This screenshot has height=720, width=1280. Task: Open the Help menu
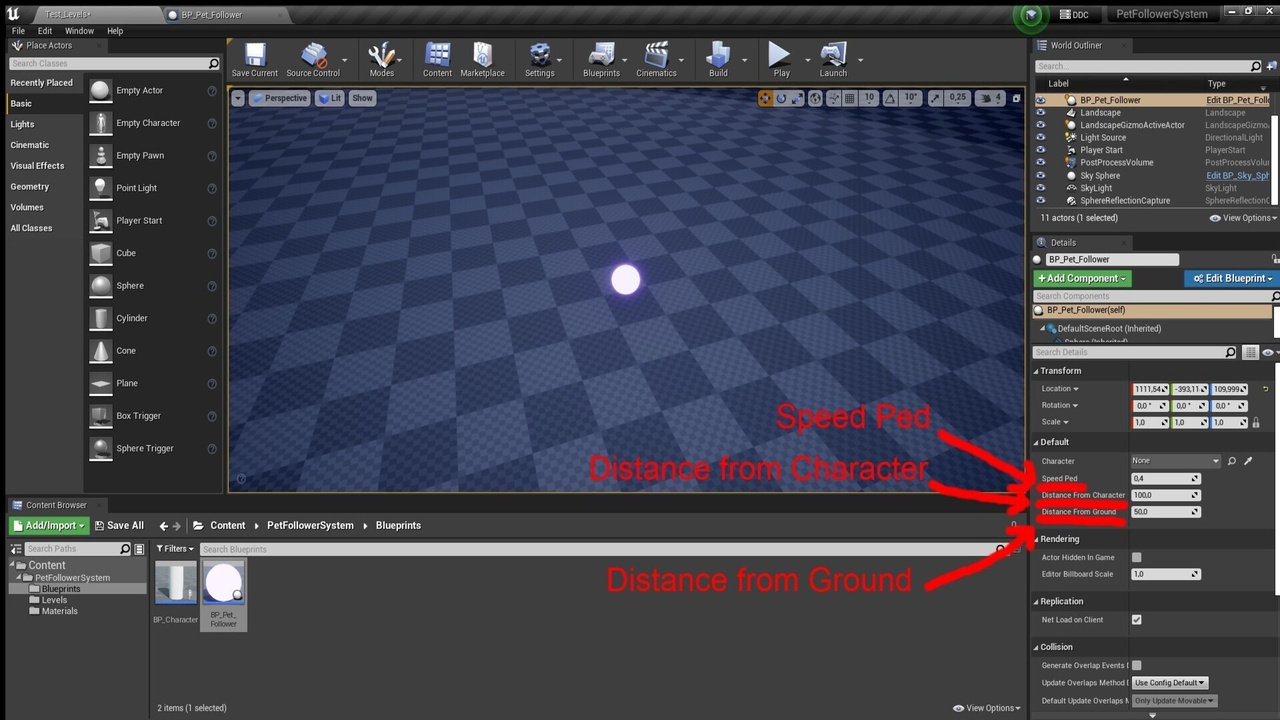pyautogui.click(x=115, y=31)
